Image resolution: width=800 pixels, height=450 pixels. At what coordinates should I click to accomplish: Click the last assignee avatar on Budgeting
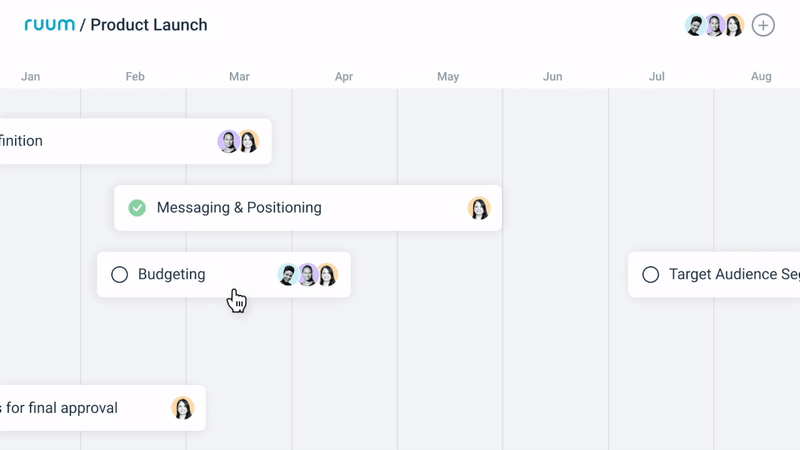coord(327,275)
